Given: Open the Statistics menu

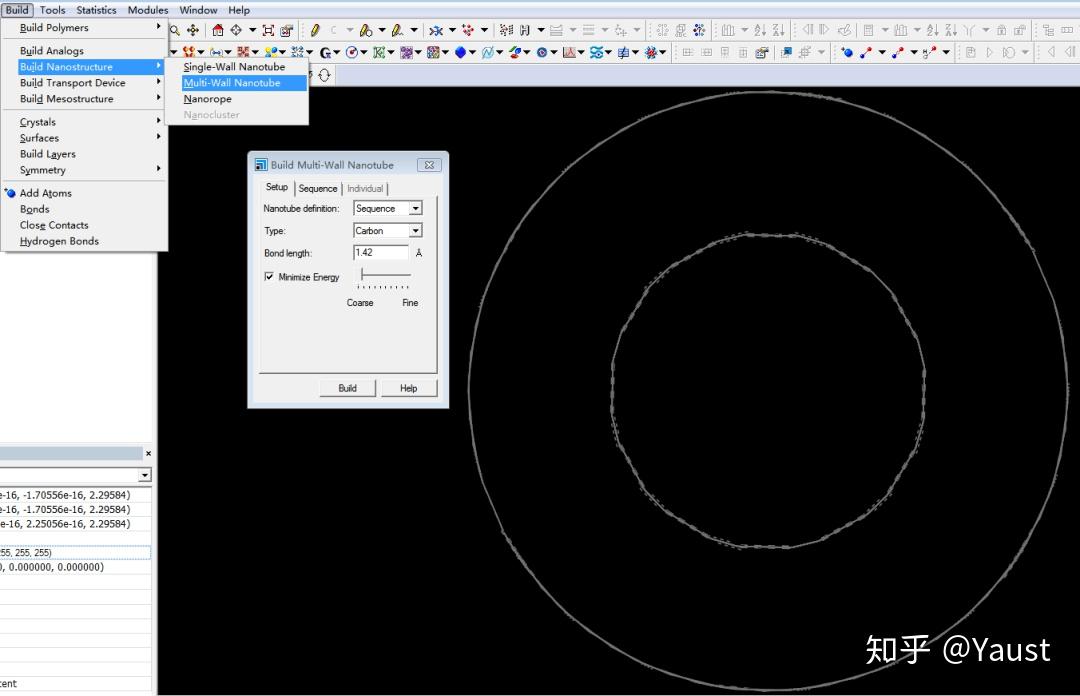Looking at the screenshot, I should click(95, 10).
